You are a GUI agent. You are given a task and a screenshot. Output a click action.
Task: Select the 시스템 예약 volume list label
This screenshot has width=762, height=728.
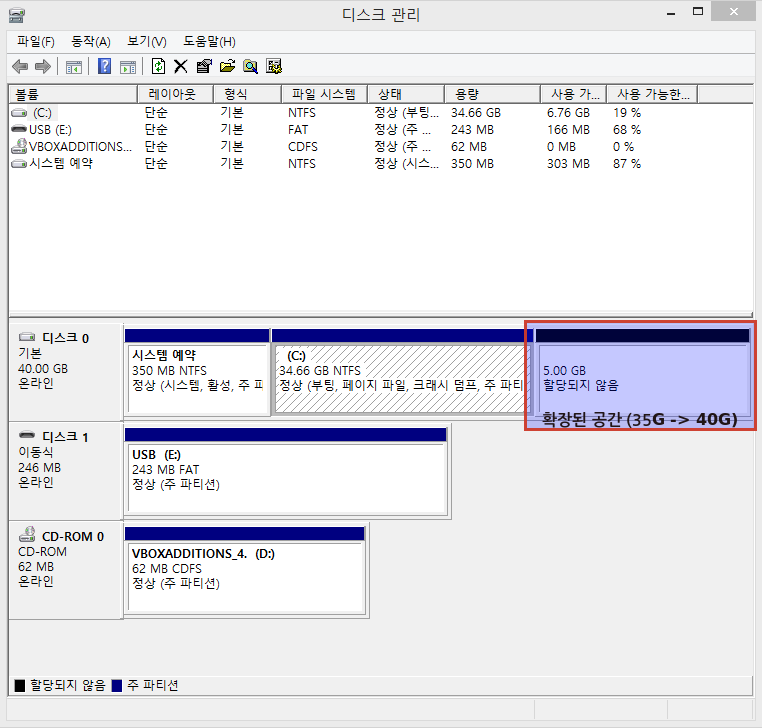(x=61, y=163)
